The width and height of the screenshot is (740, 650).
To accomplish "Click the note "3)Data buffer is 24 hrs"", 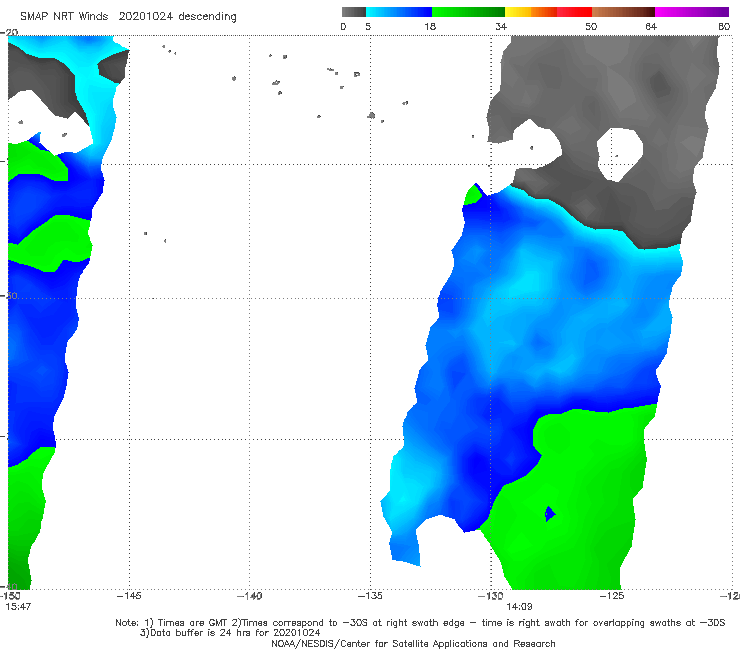I will tap(230, 633).
